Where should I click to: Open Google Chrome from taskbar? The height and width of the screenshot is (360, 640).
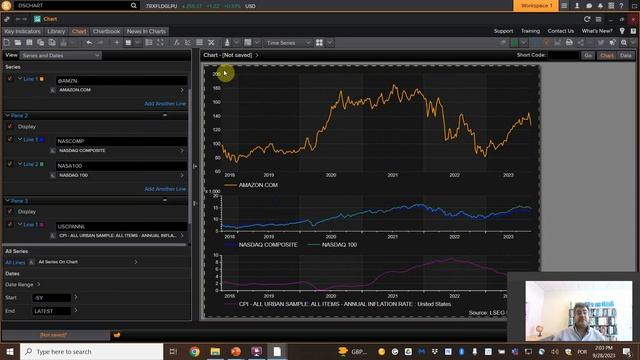point(195,351)
